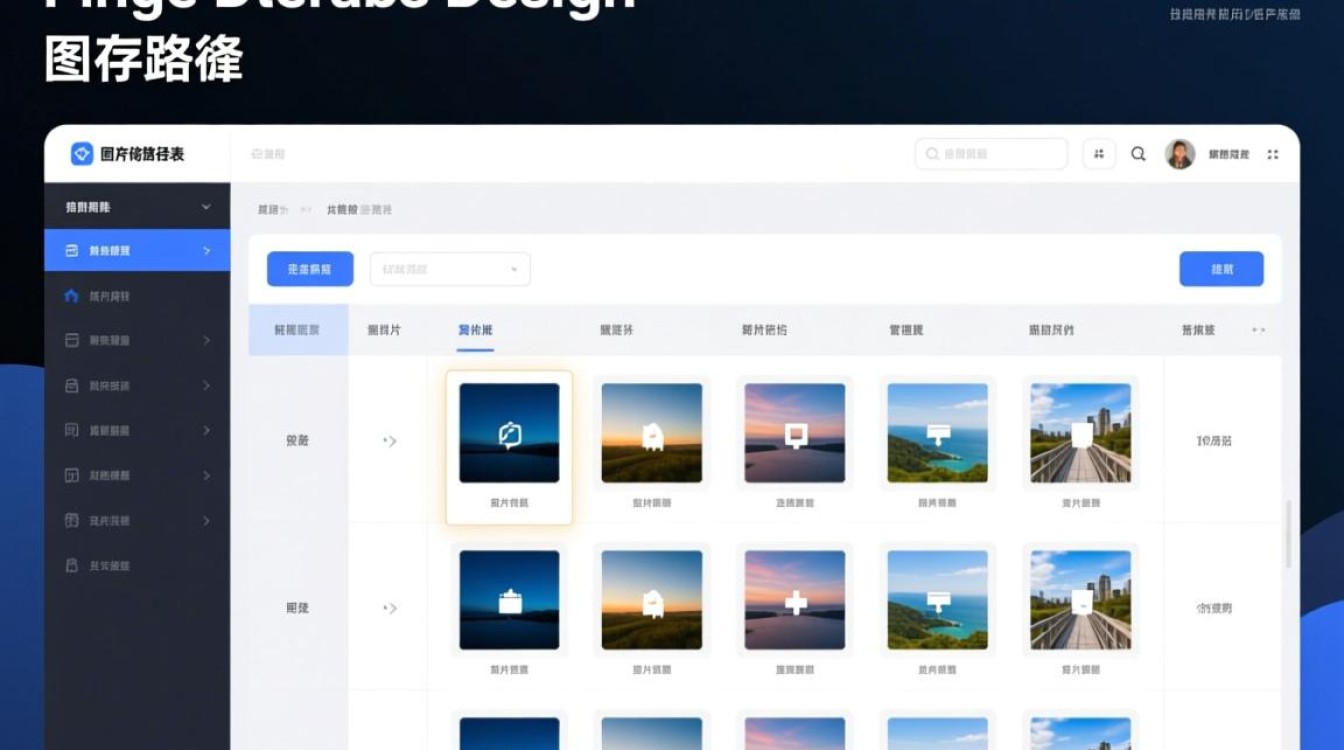Click the magnifying glass icon beside the user avatar
The image size is (1344, 750).
point(1138,154)
